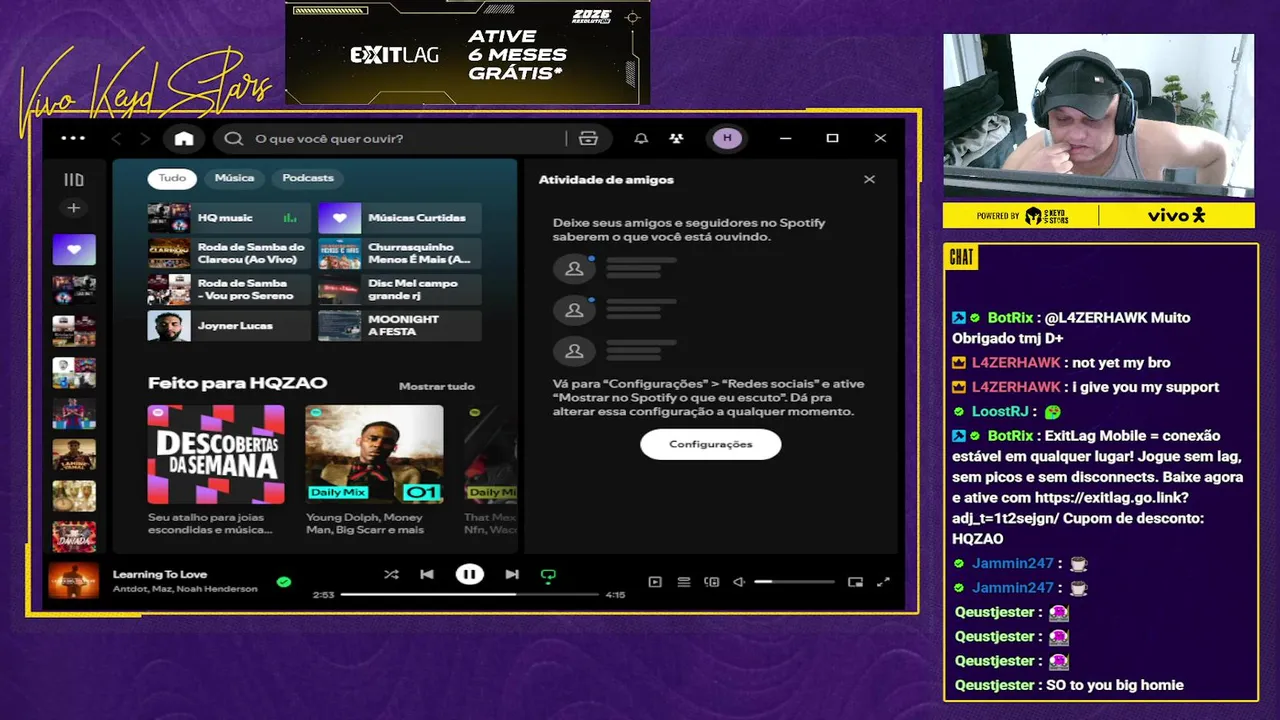The height and width of the screenshot is (720, 1280).
Task: Open the Browse icon in search bar
Action: [588, 138]
